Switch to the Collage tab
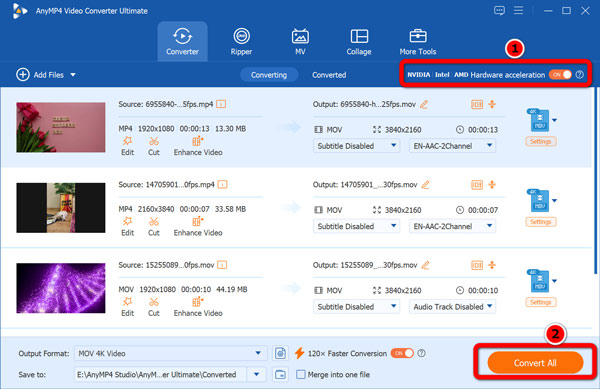The width and height of the screenshot is (600, 389). (x=359, y=41)
